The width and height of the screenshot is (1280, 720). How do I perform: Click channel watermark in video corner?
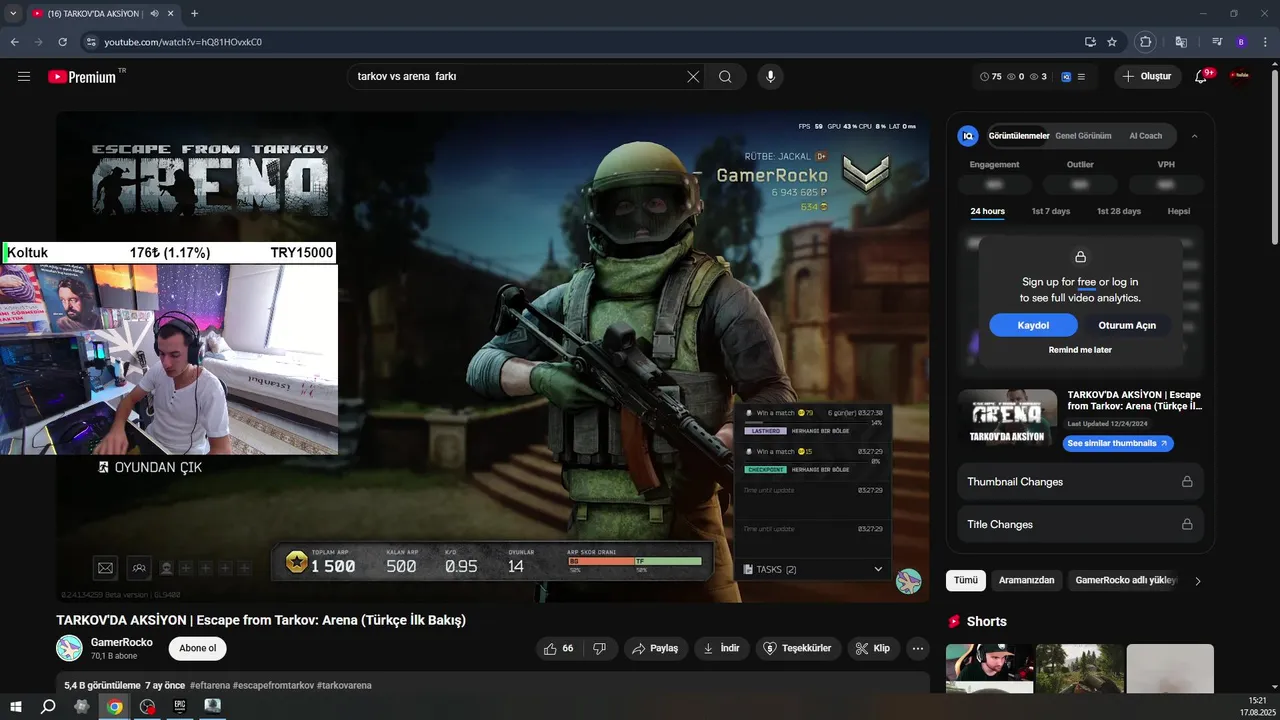908,581
